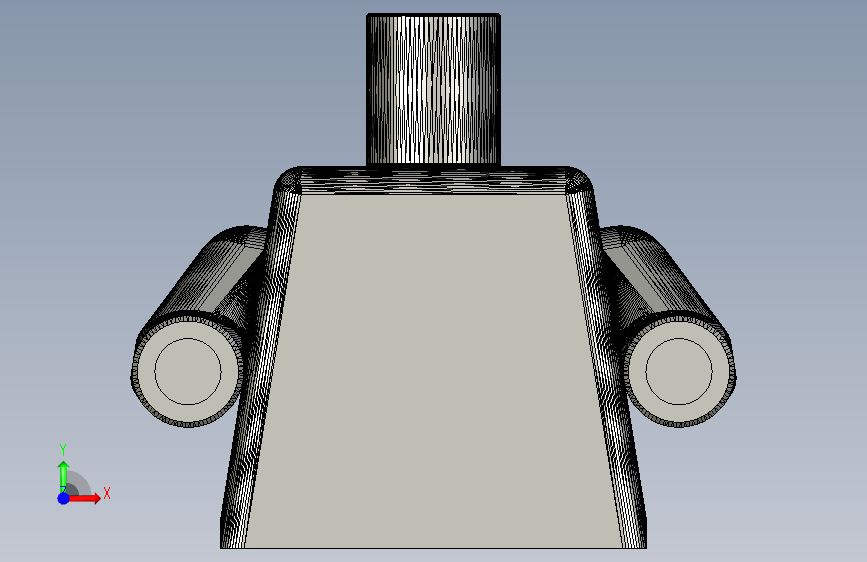The height and width of the screenshot is (562, 867).
Task: Select the right arm's circular end face
Action: point(678,371)
